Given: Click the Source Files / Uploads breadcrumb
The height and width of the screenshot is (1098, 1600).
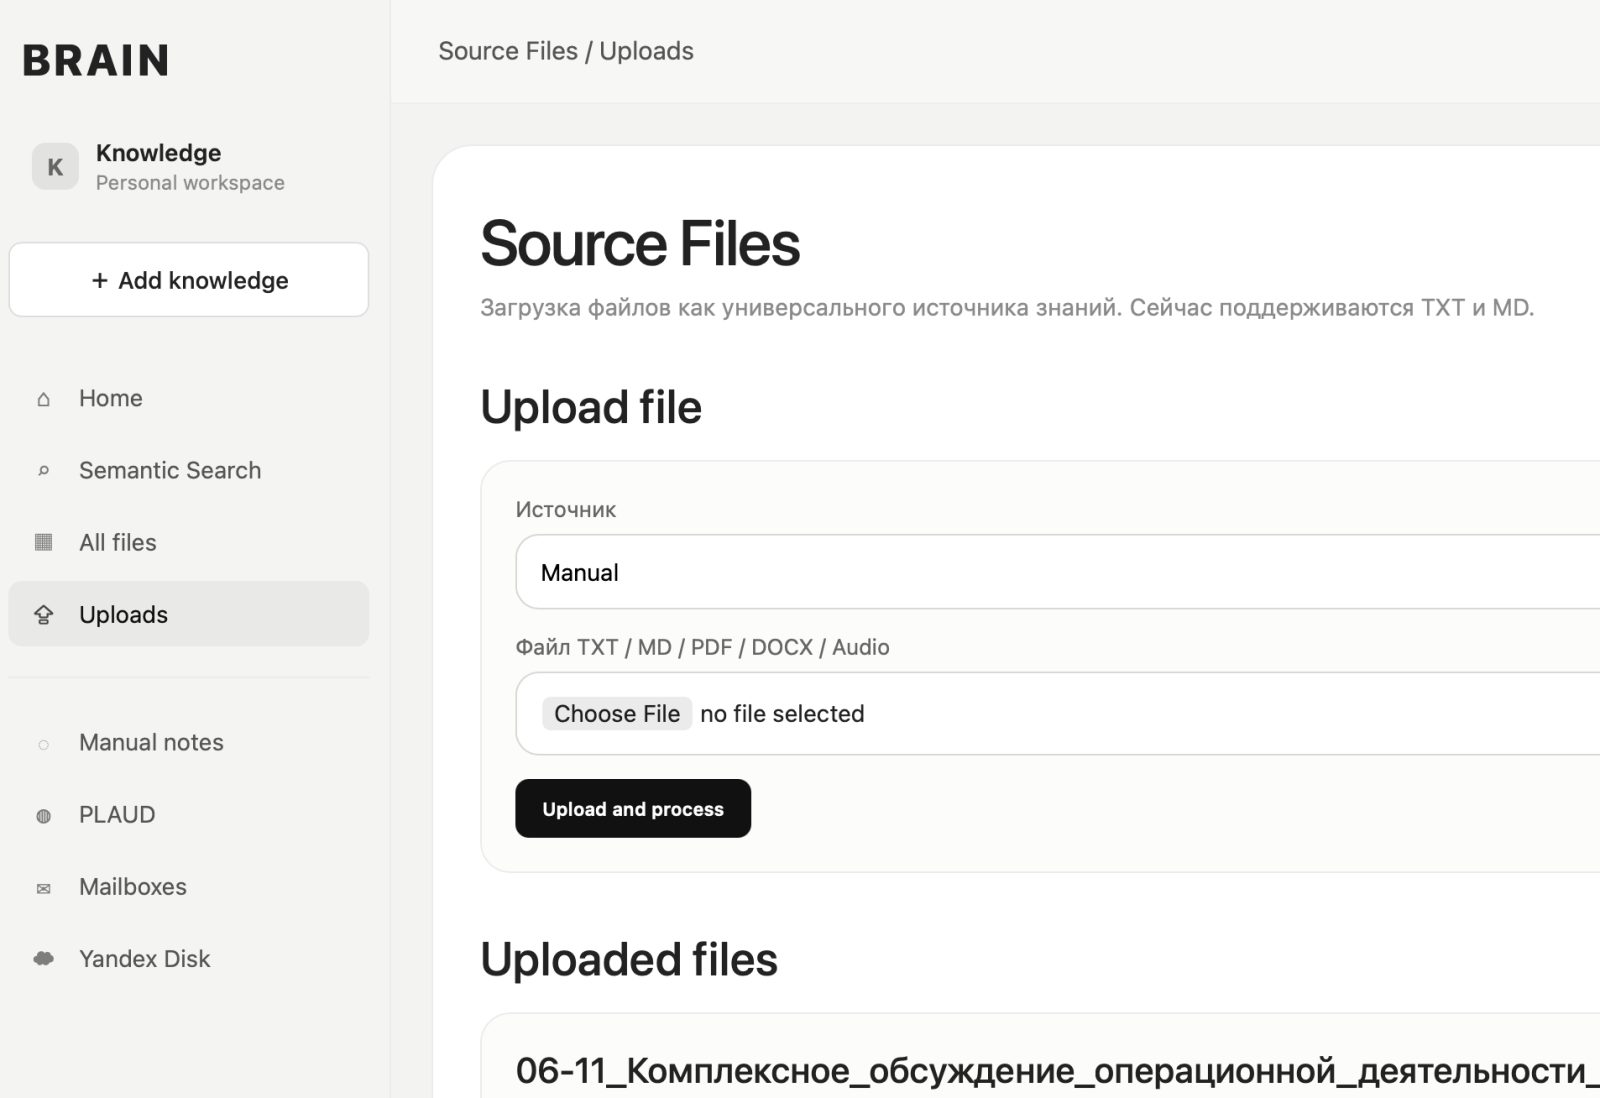Looking at the screenshot, I should (x=566, y=51).
